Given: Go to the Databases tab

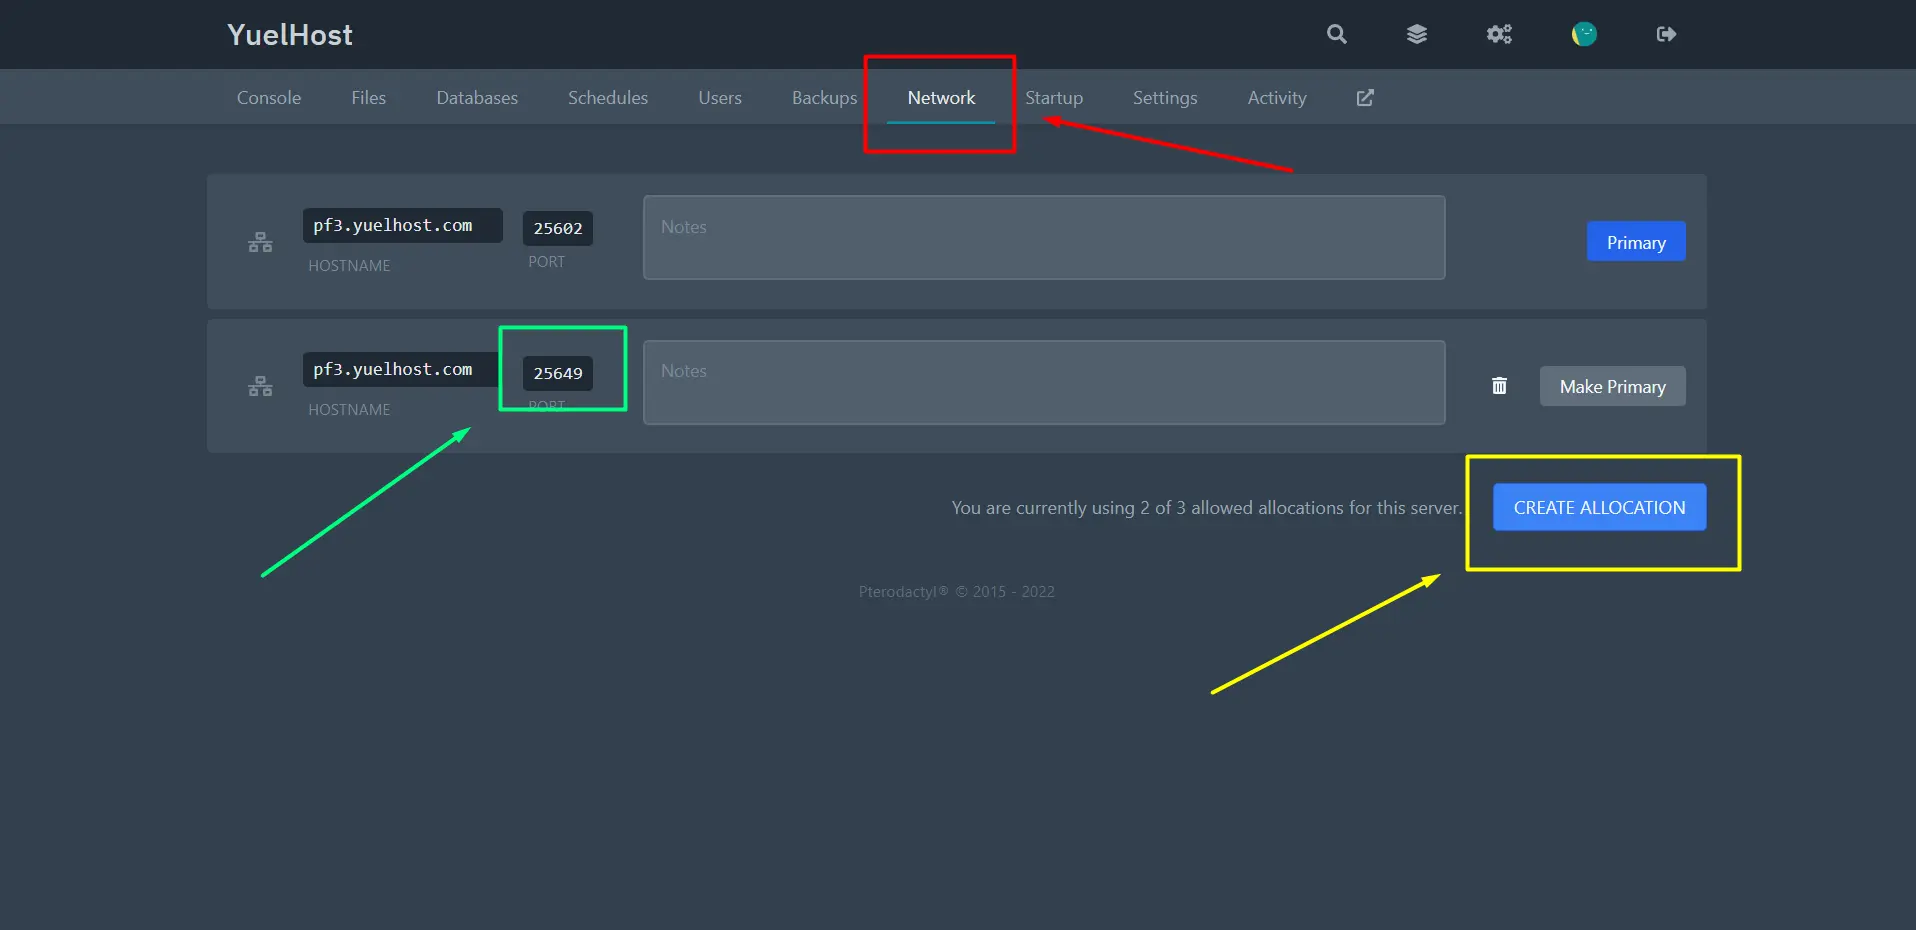Looking at the screenshot, I should pos(477,98).
